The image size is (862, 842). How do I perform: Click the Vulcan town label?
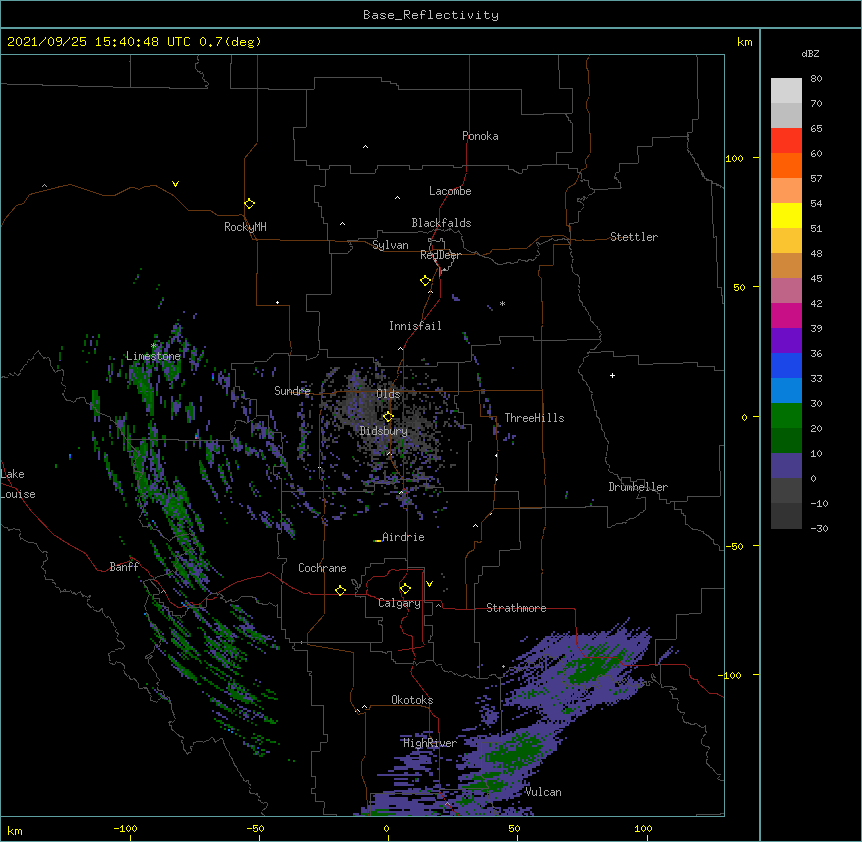coord(543,792)
